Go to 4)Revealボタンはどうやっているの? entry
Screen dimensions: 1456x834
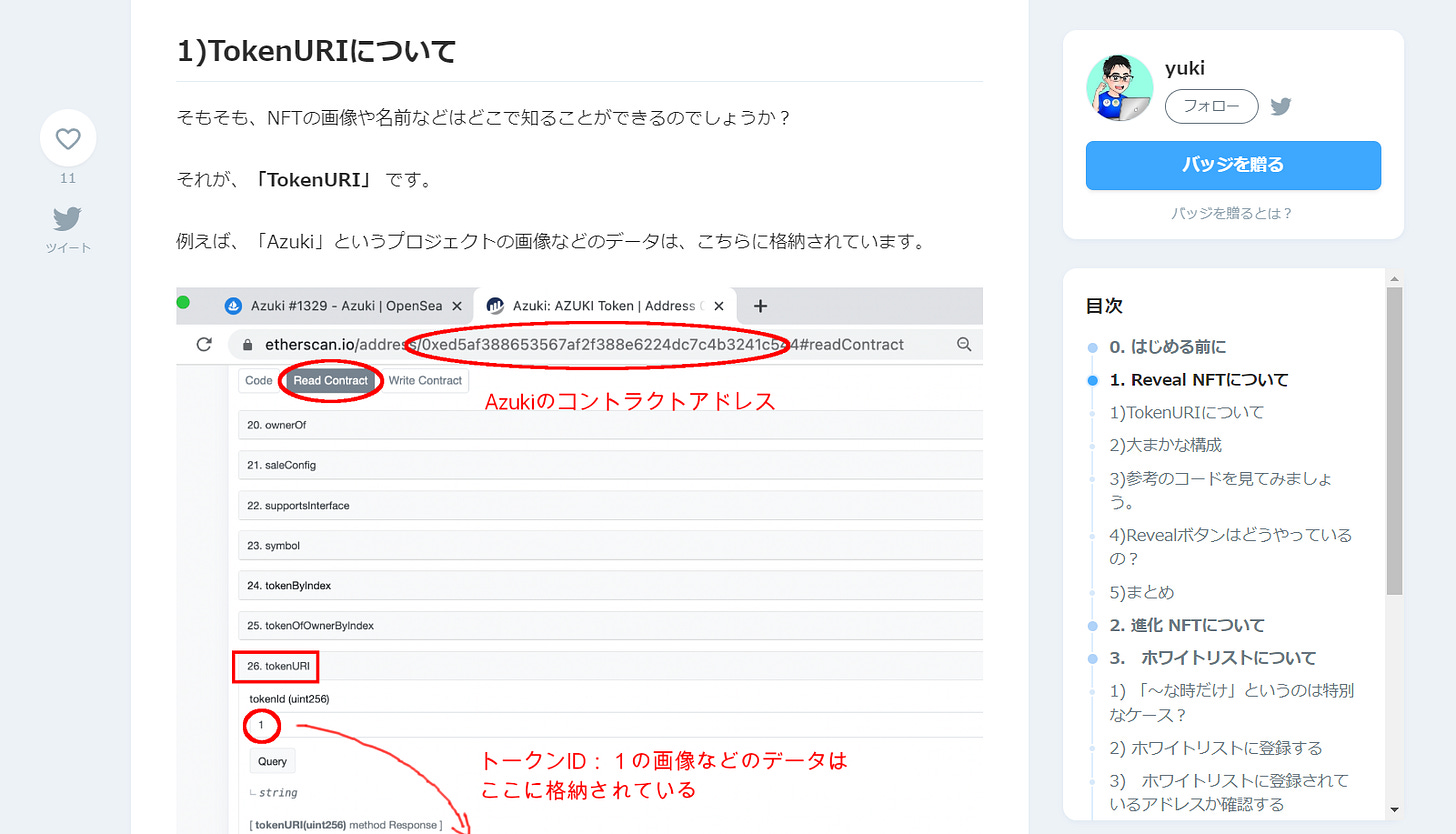[1230, 546]
